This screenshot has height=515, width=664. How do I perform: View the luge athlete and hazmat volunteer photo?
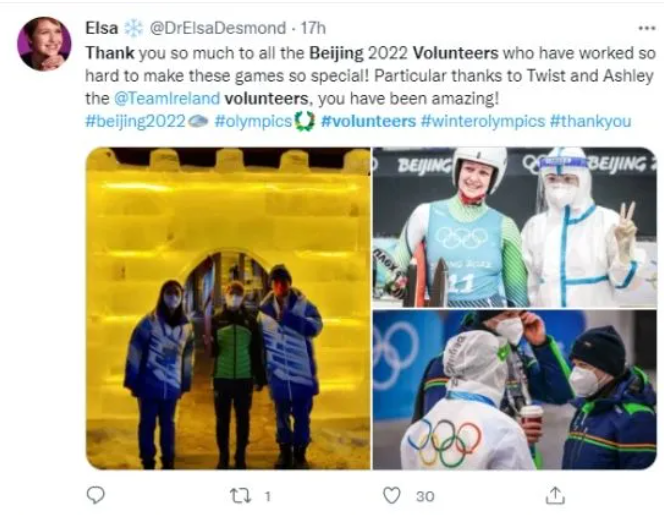pyautogui.click(x=515, y=227)
